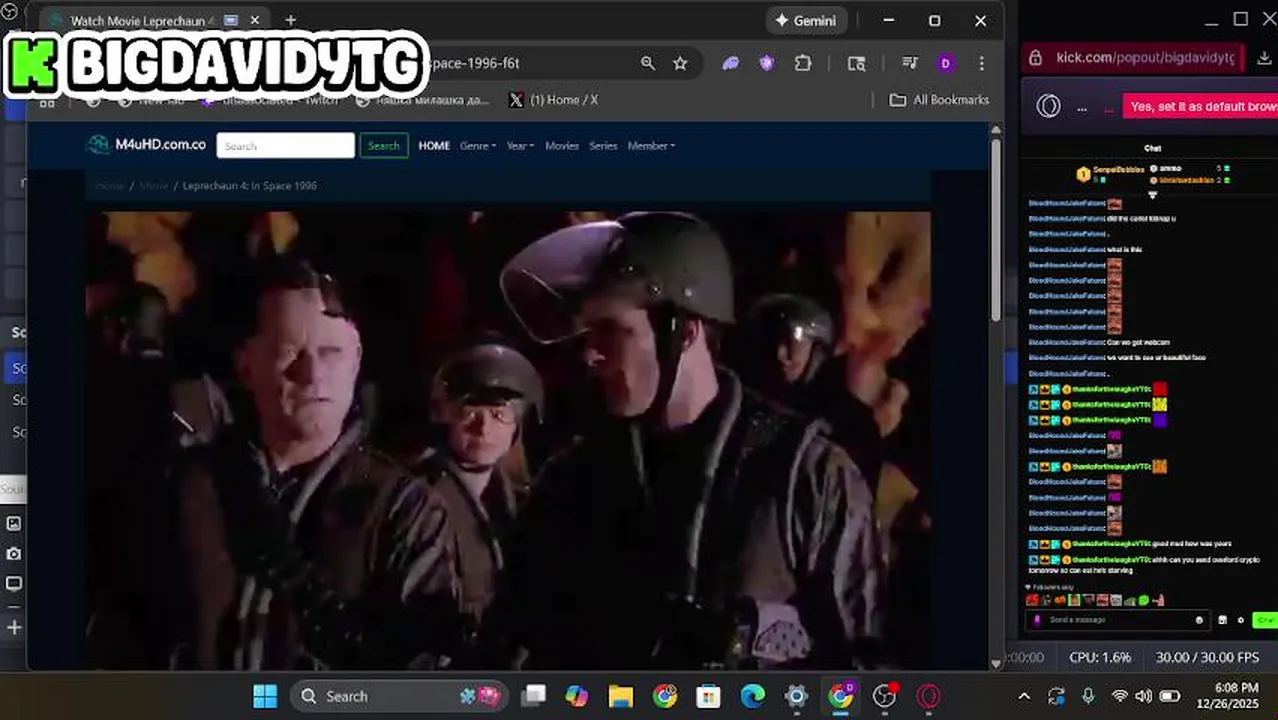Open Microsoft Edge from the taskbar
This screenshot has height=720, width=1278.
tap(753, 696)
